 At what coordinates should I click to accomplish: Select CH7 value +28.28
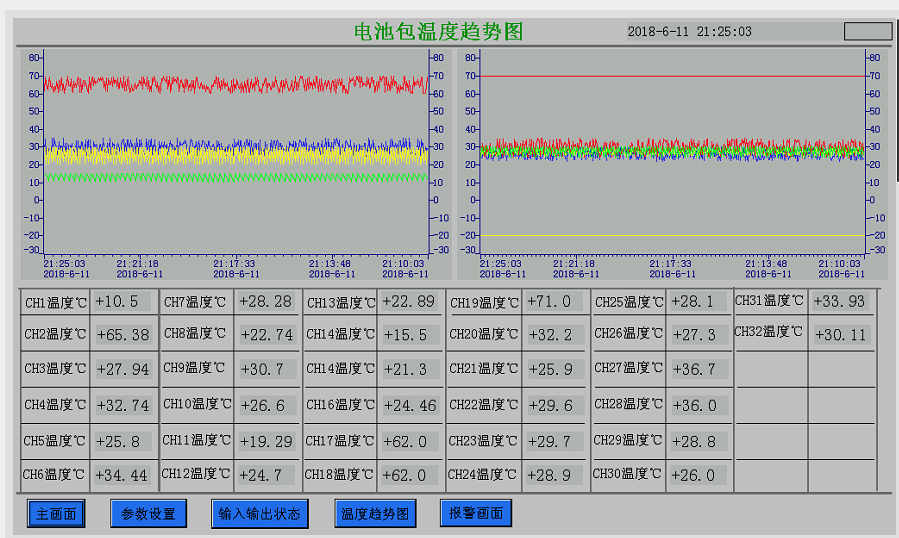[266, 302]
